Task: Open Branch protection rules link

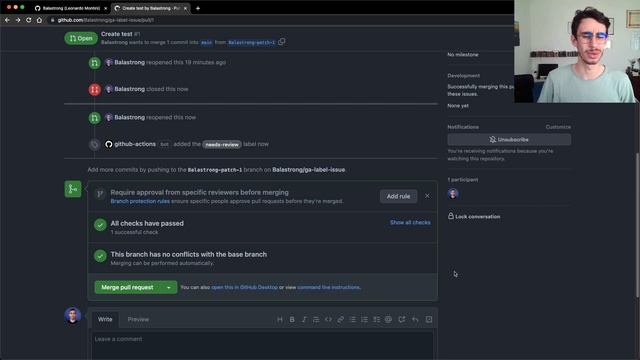Action: point(140,201)
